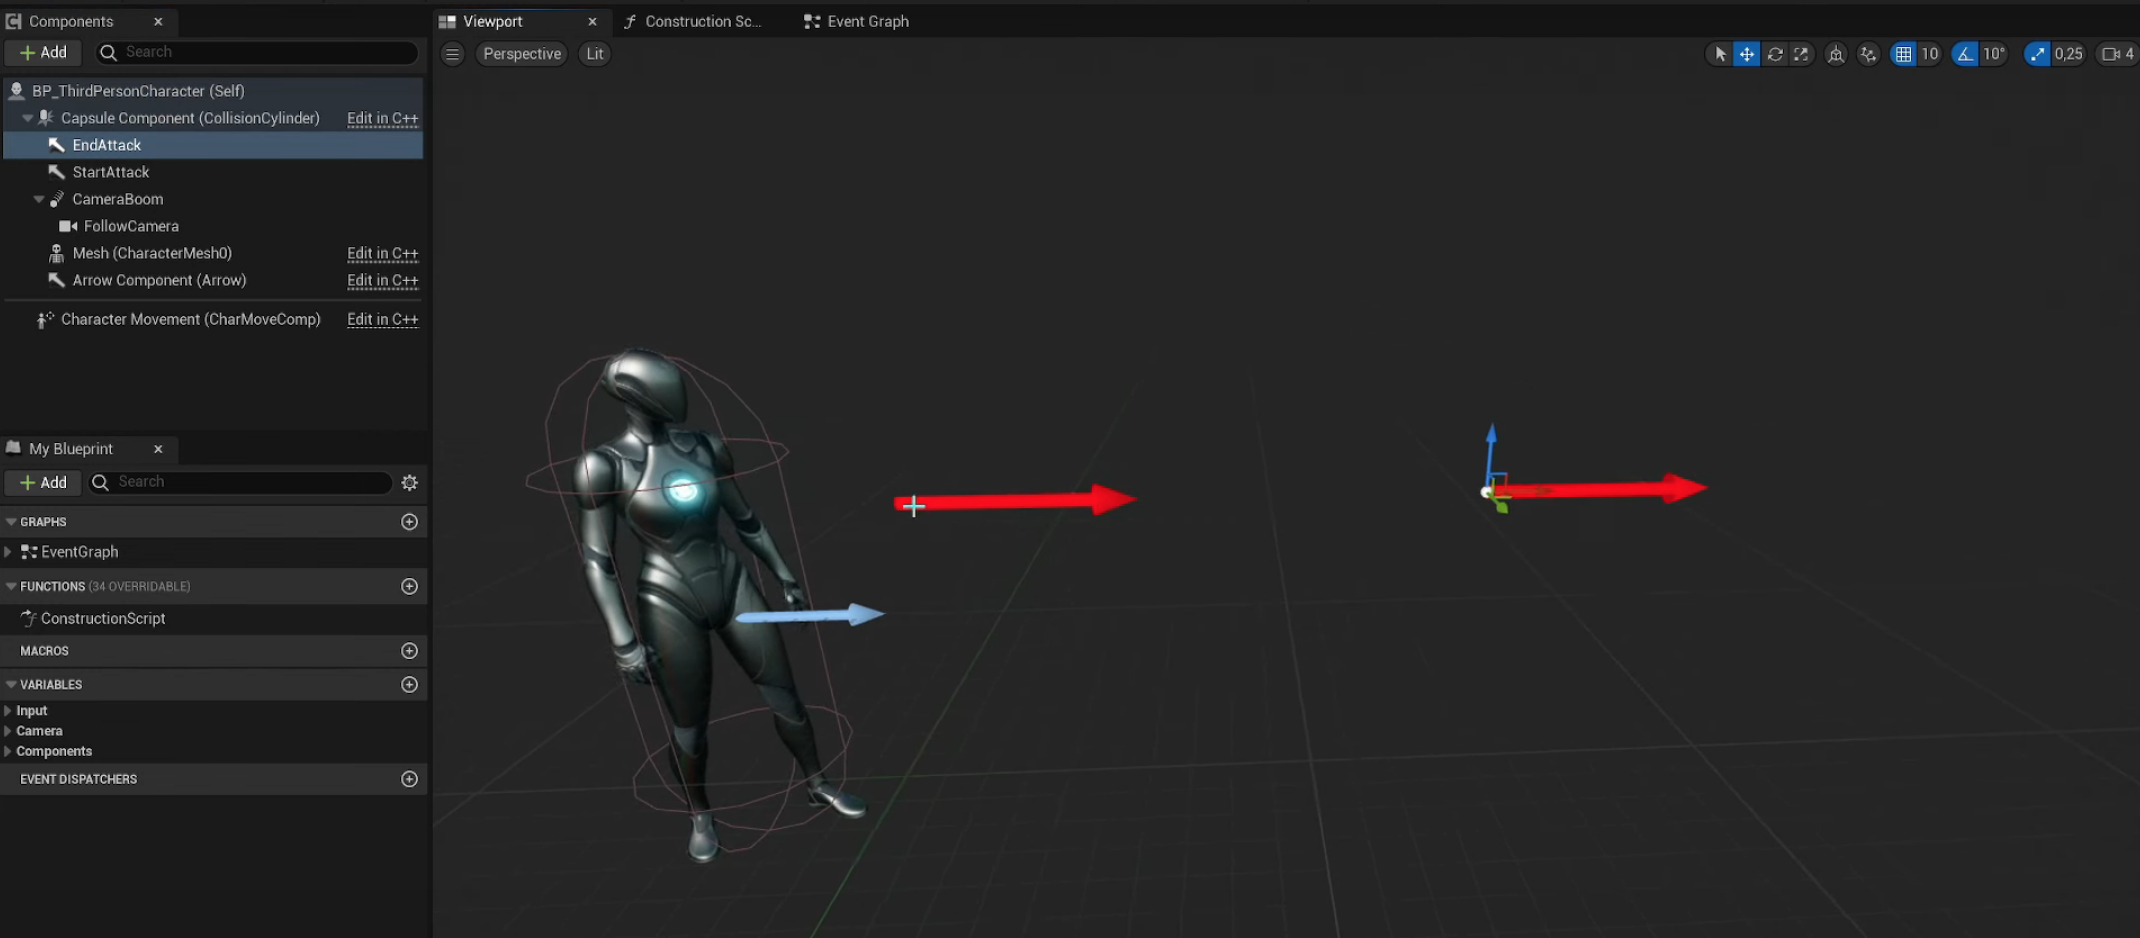
Task: Expand the Camera variables category
Action: coord(8,731)
